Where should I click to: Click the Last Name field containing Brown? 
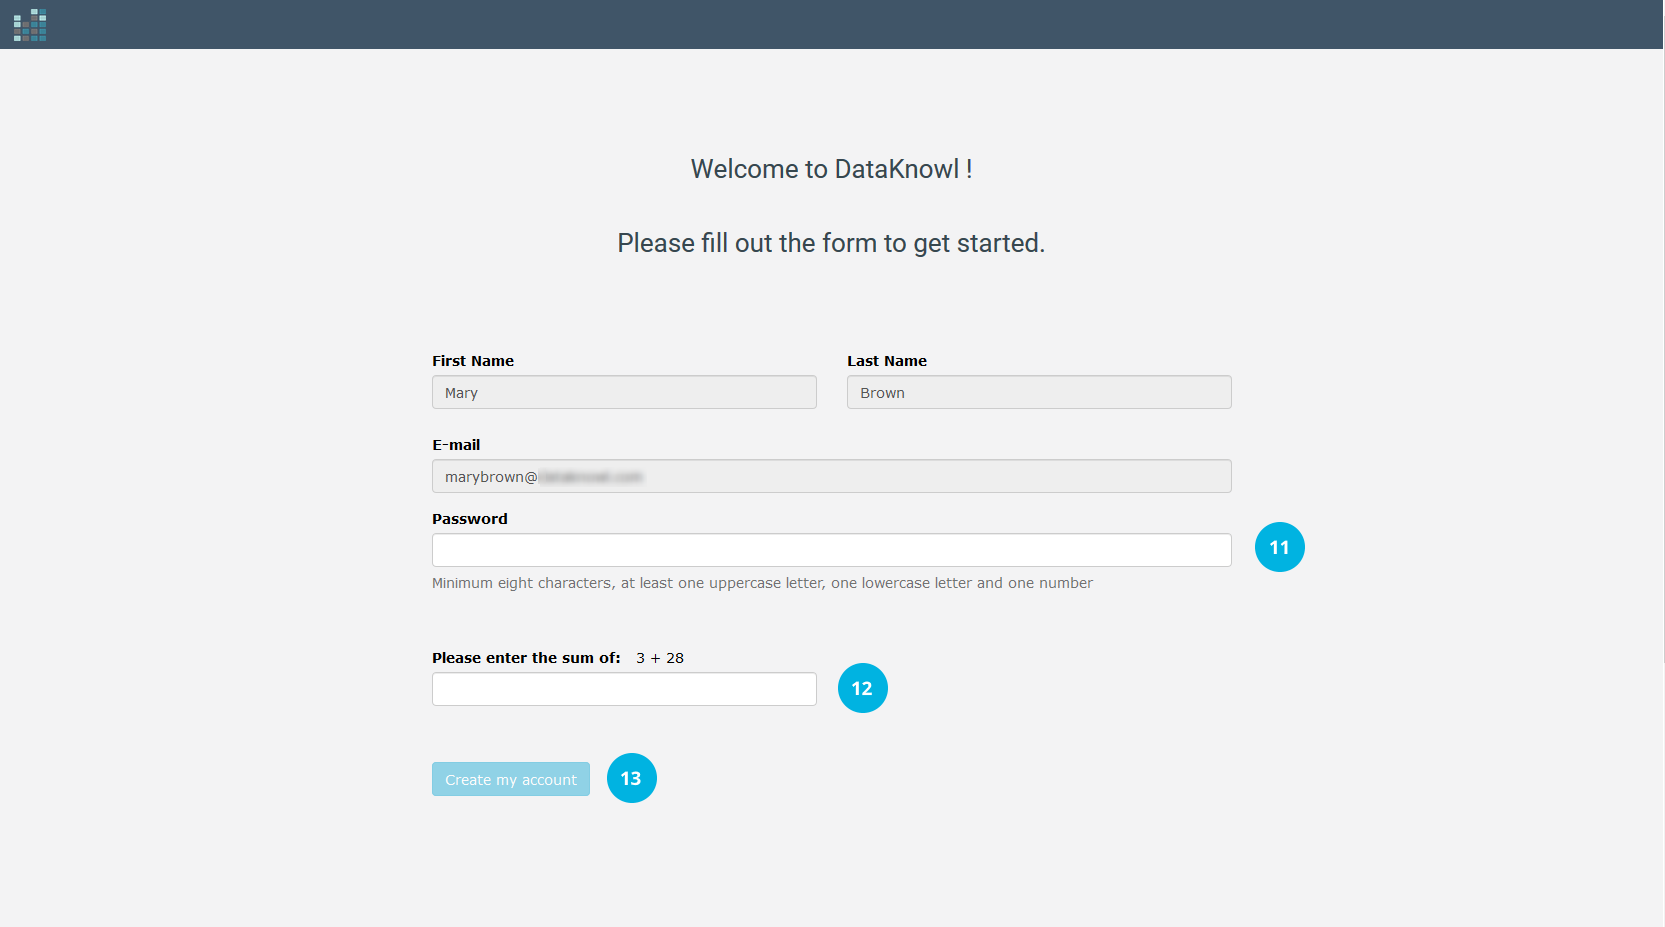[1039, 392]
